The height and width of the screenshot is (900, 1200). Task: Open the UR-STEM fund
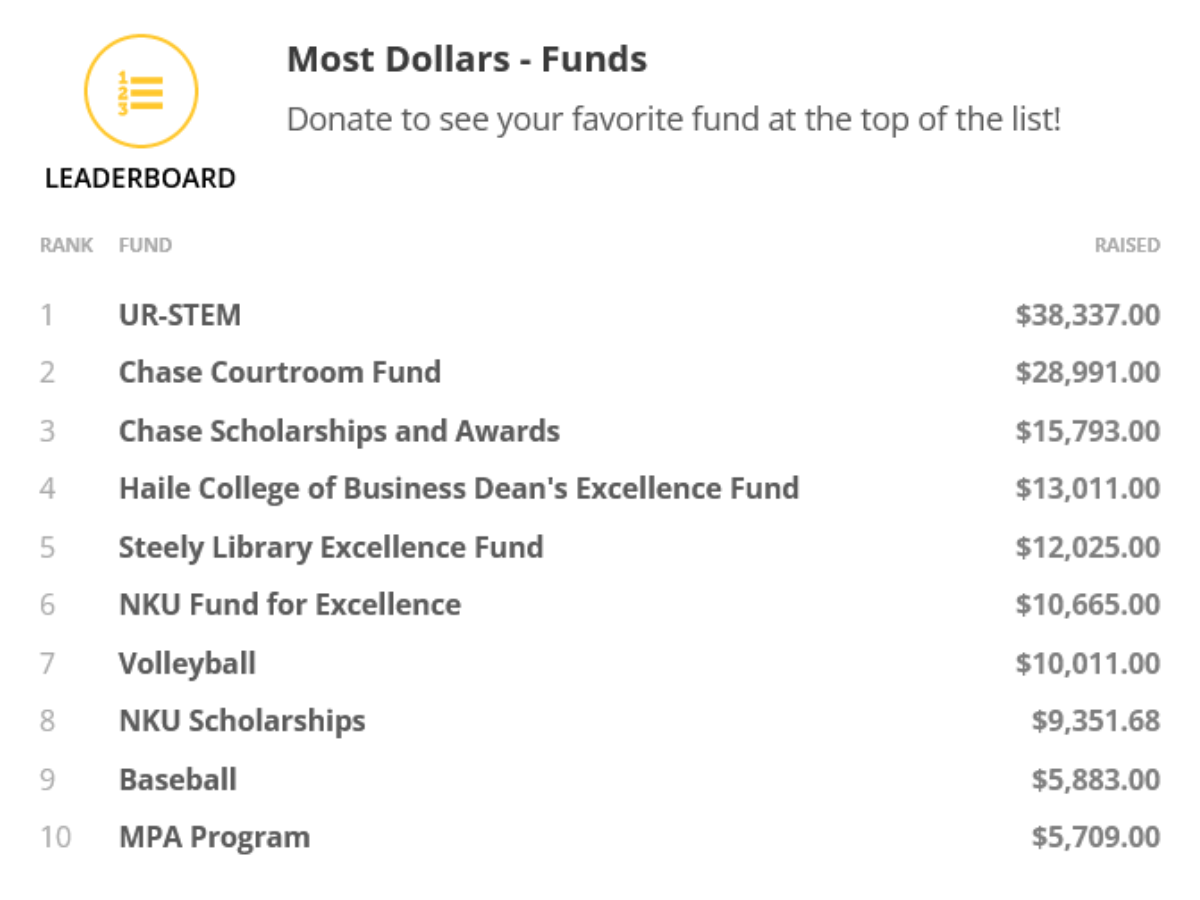[x=180, y=315]
